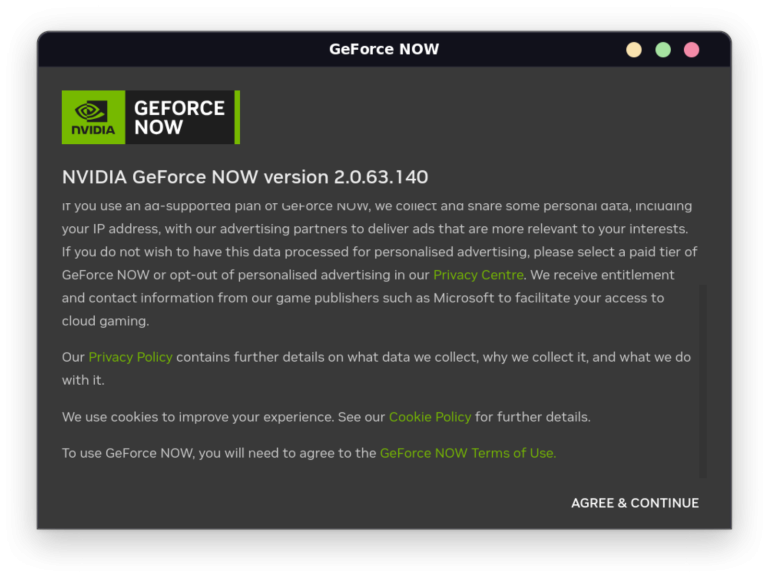Click the vertical scrollbar thumb
The width and height of the screenshot is (768, 576).
pos(702,380)
